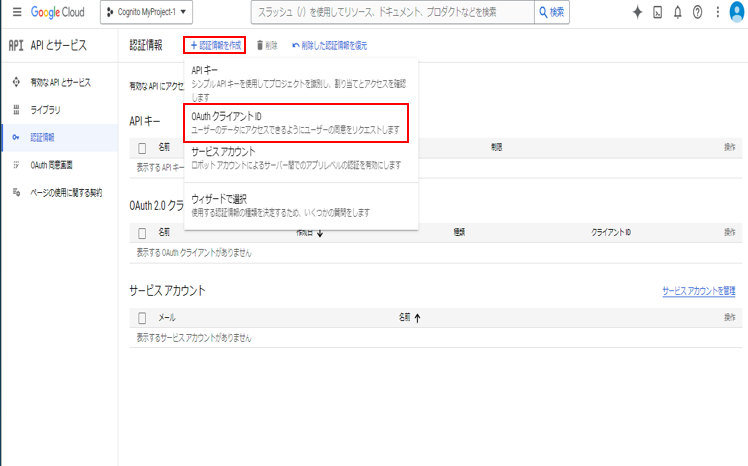This screenshot has height=466, width=748.
Task: Open three-dot settings menu in header
Action: (x=717, y=12)
